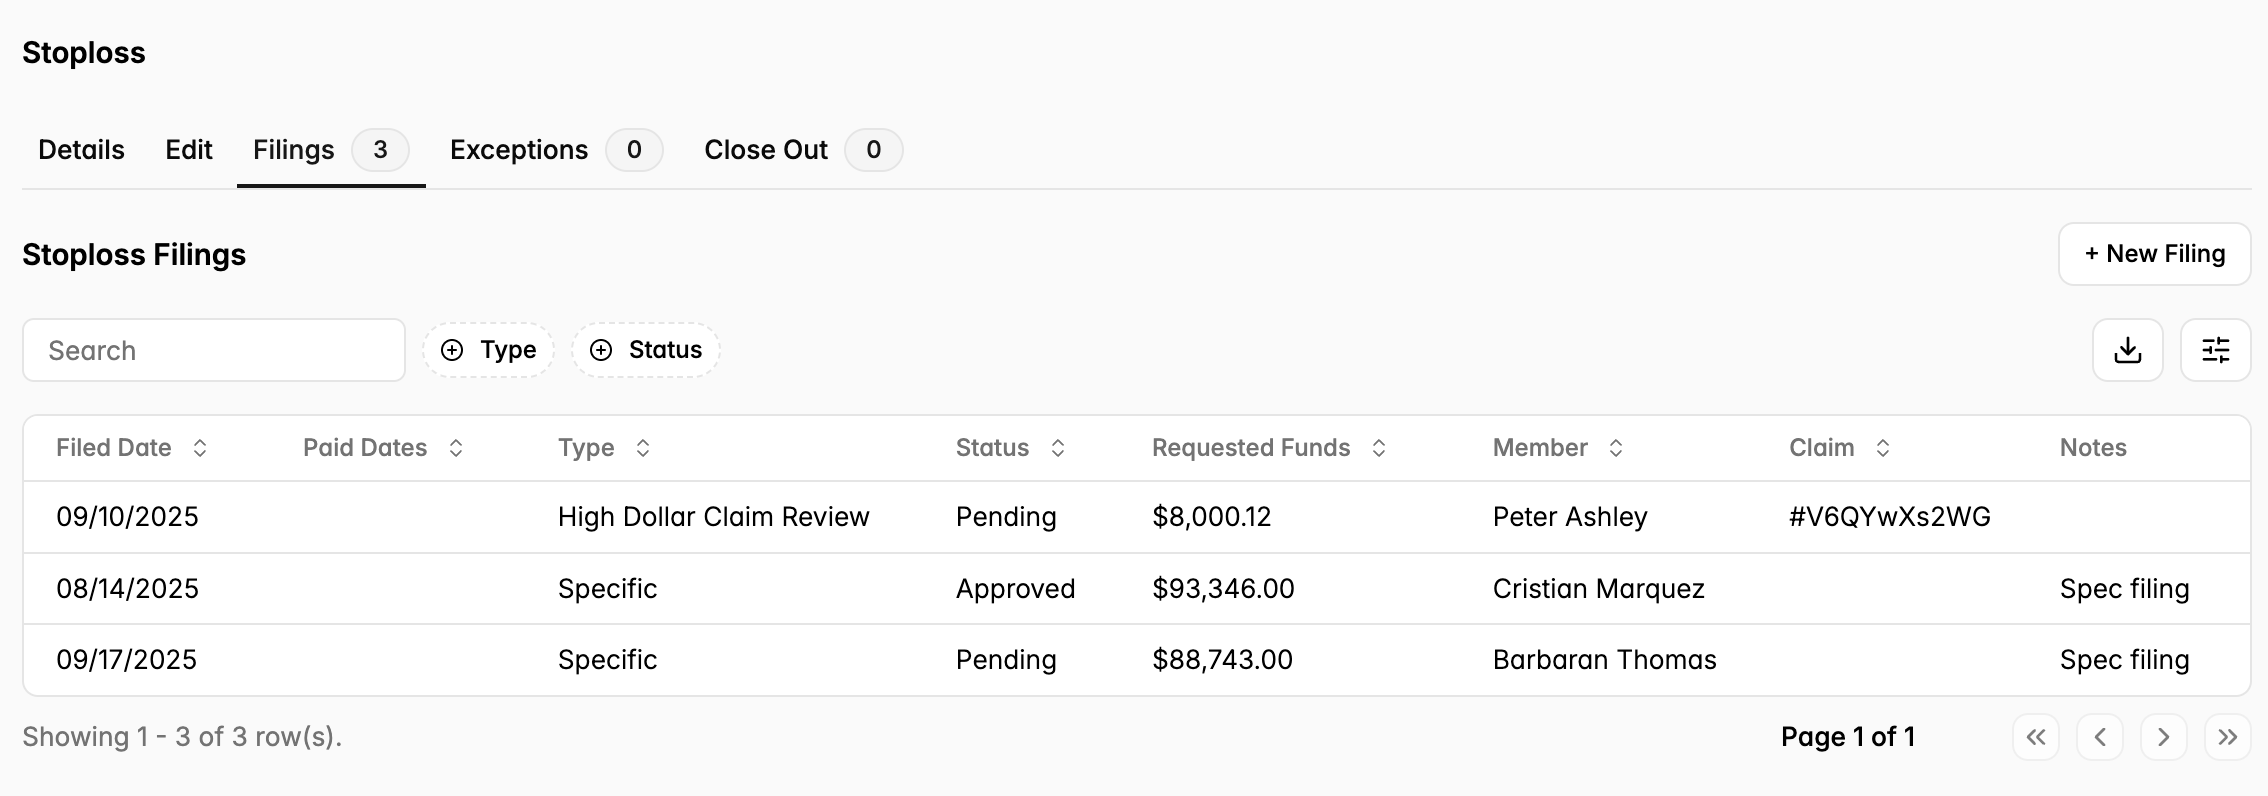2268x796 pixels.
Task: Sort the table by Type column header
Action: (605, 448)
